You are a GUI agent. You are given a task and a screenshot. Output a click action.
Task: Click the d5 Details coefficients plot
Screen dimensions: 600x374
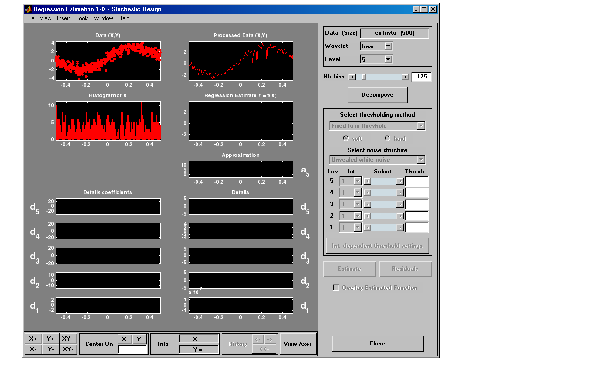point(108,206)
